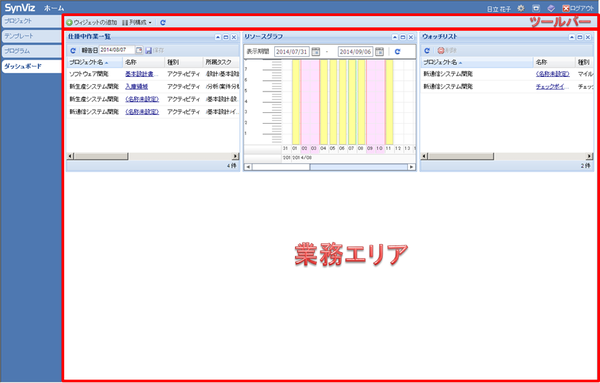Open third row (名称未設定) link in 仕掛中作業一覧
Screen dimensions: 600x383
pyautogui.click(x=142, y=99)
